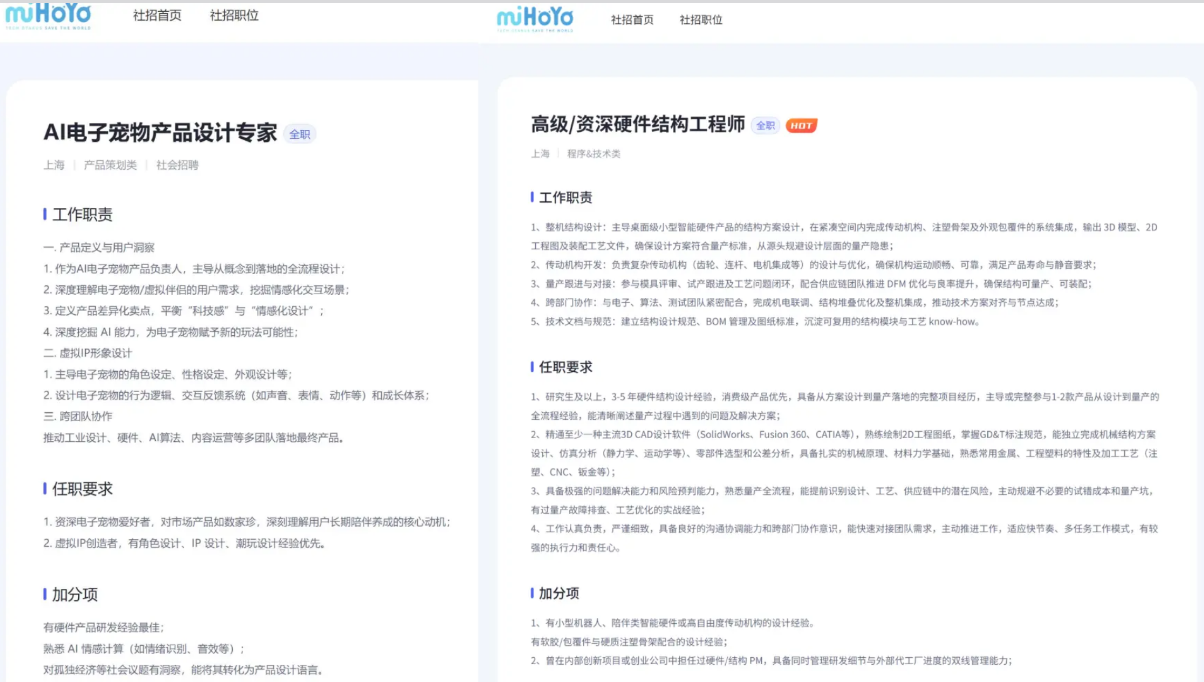1204x682 pixels.
Task: Open 社招首页 in the left window
Action: tap(157, 15)
